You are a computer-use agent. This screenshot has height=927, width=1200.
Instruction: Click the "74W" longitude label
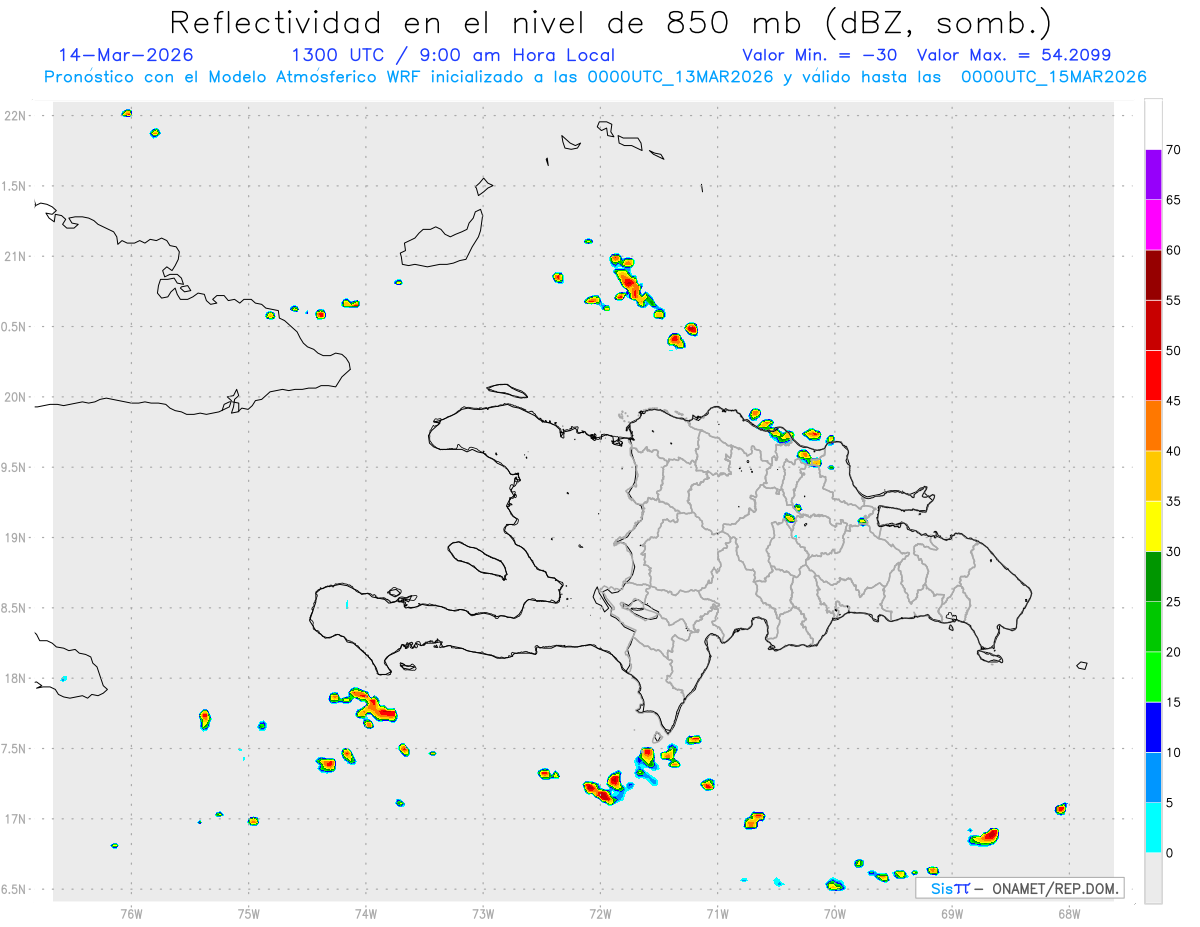(366, 913)
